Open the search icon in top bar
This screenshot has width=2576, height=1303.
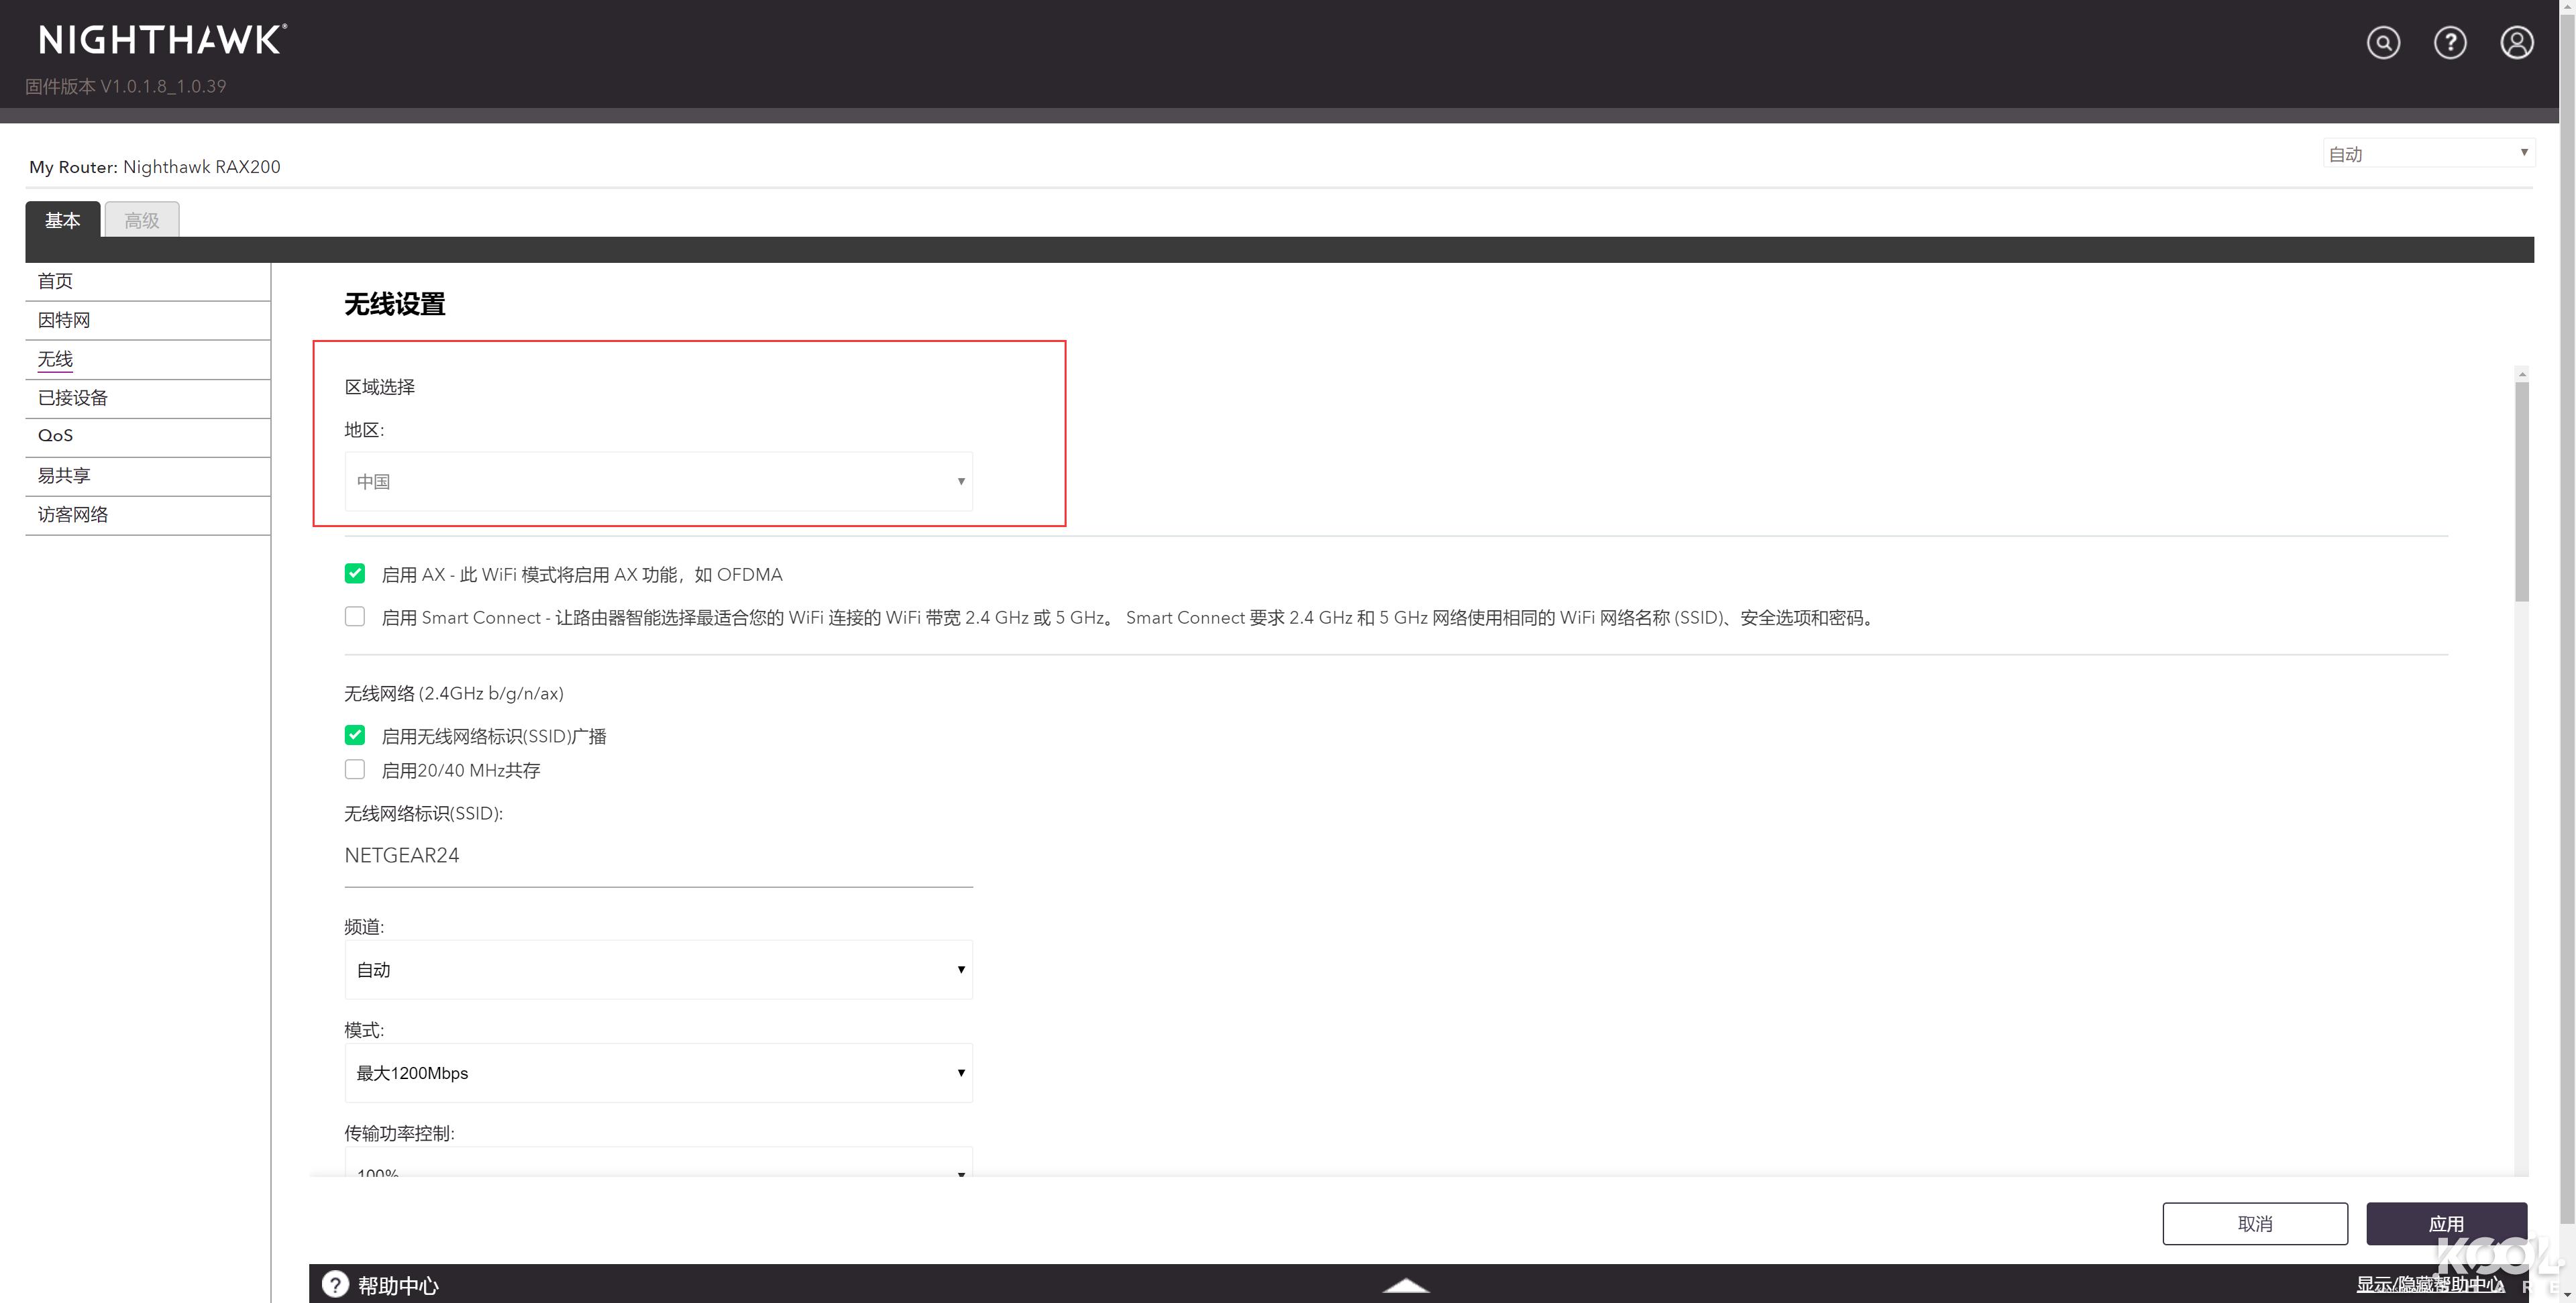point(2384,42)
